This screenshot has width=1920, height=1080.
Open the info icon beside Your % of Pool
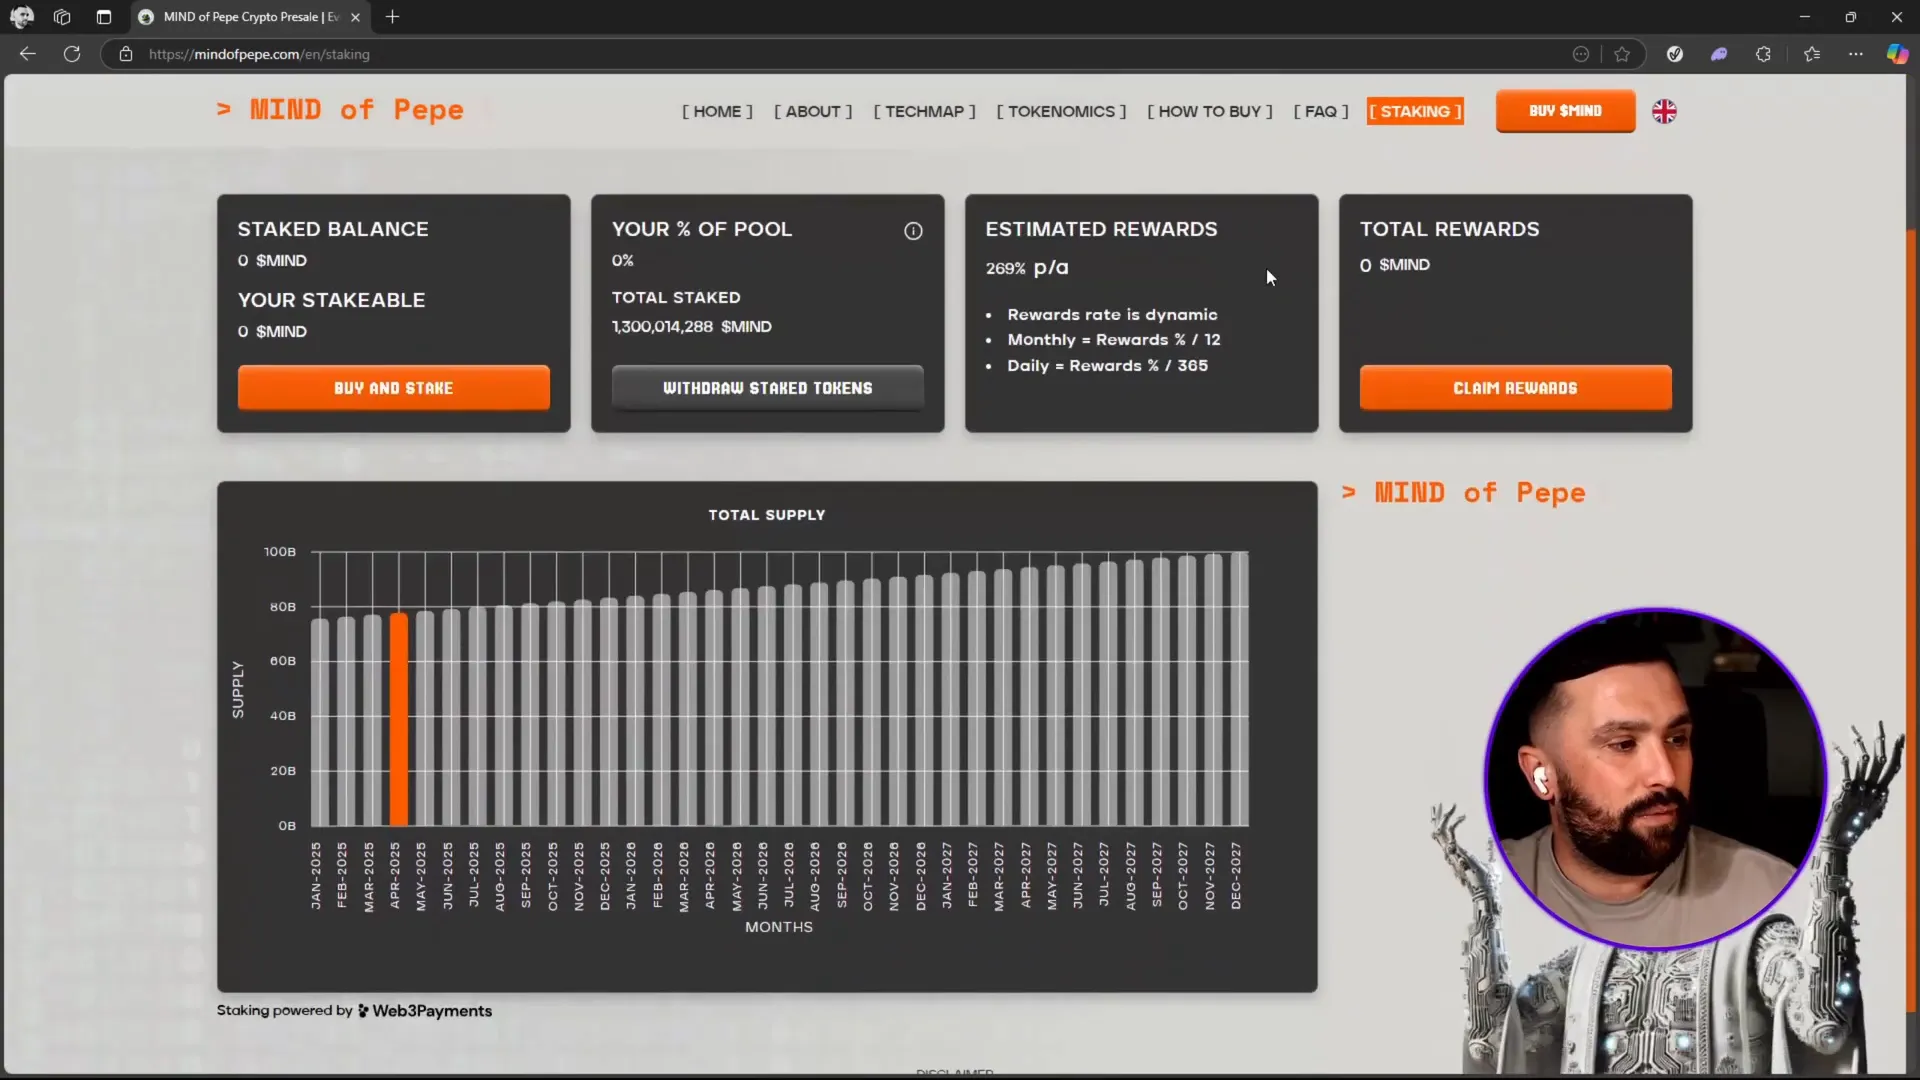click(x=913, y=231)
